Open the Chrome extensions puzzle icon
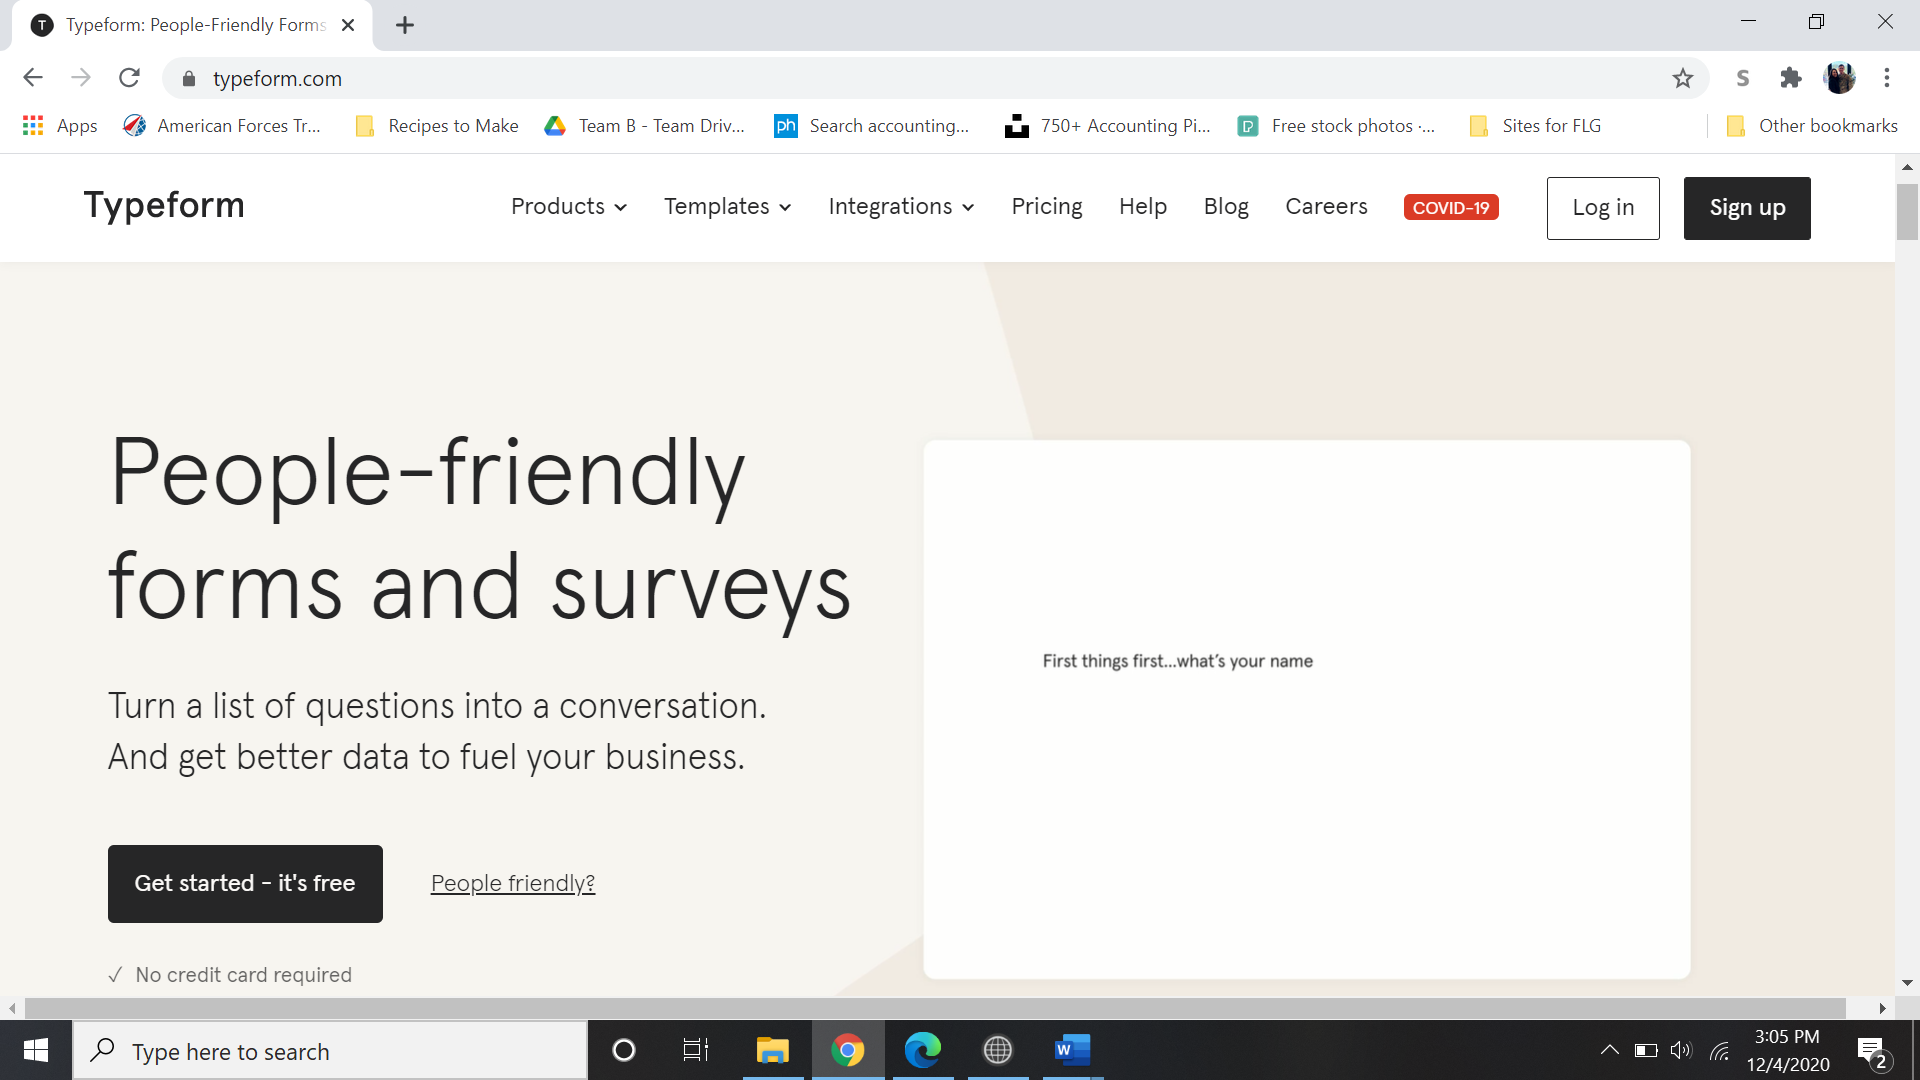1920x1080 pixels. 1791,78
